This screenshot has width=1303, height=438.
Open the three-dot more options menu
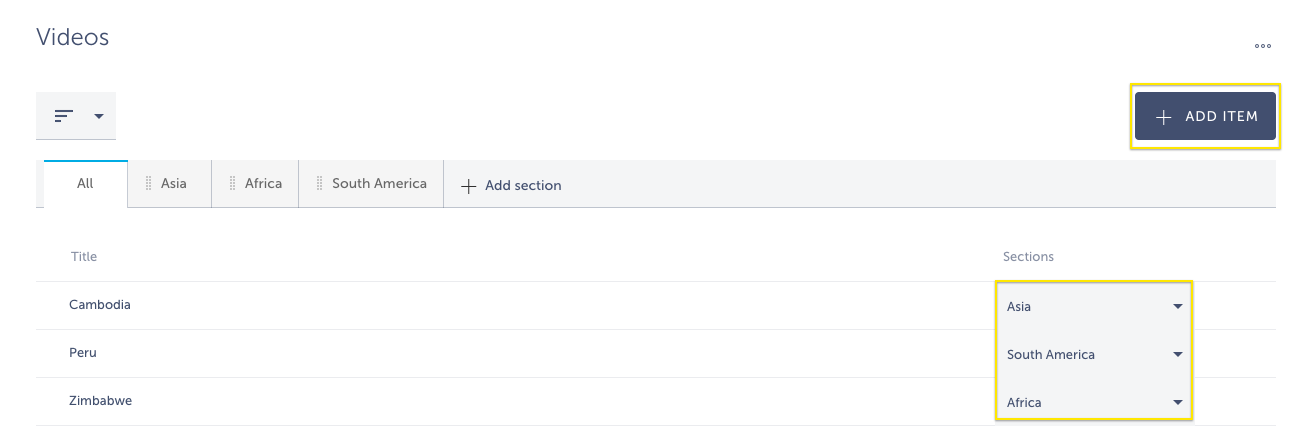(x=1263, y=46)
